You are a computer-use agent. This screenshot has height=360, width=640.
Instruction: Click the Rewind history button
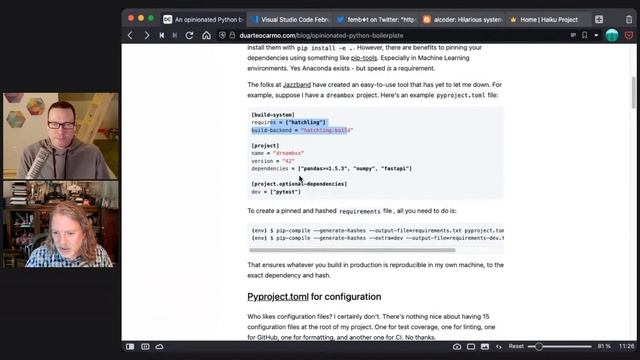[x=162, y=36]
